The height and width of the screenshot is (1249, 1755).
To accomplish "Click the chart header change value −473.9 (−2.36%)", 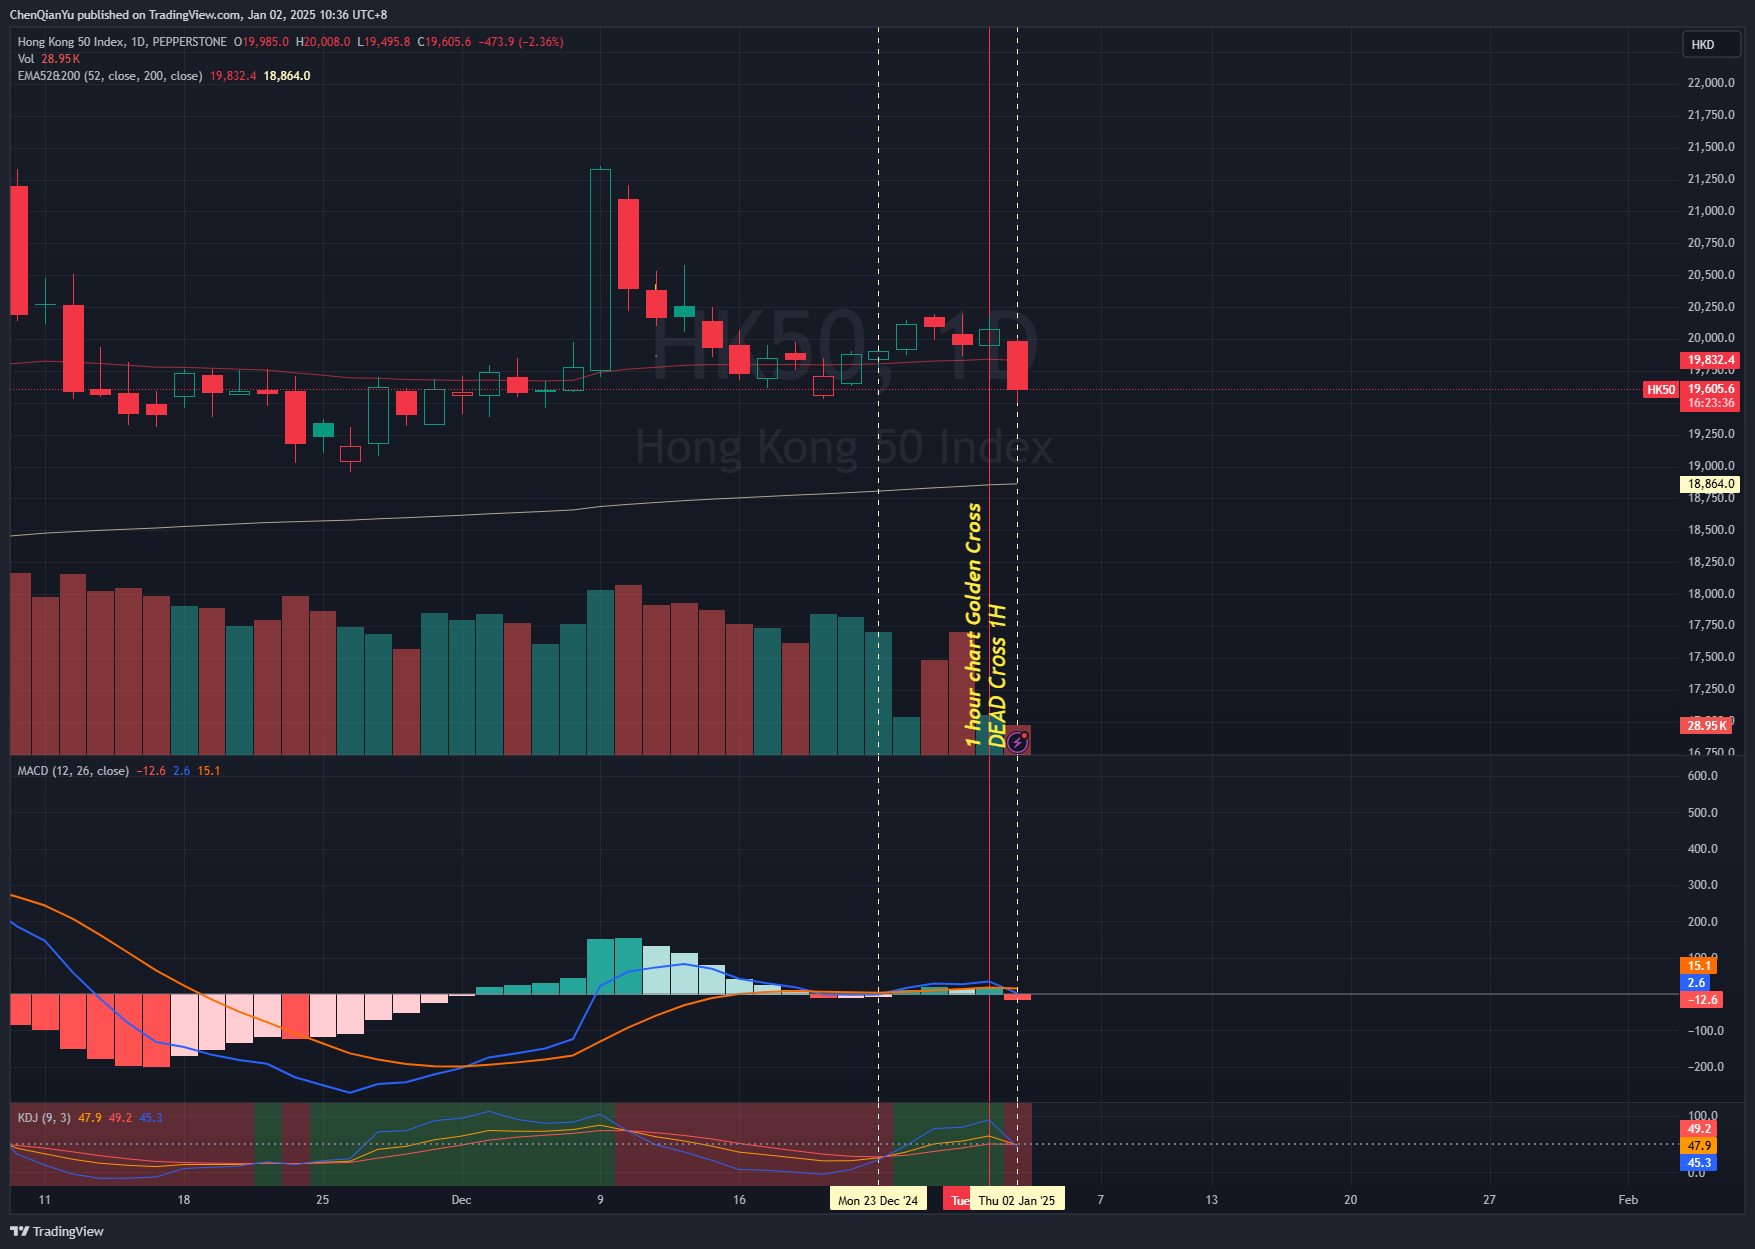I will [x=521, y=42].
